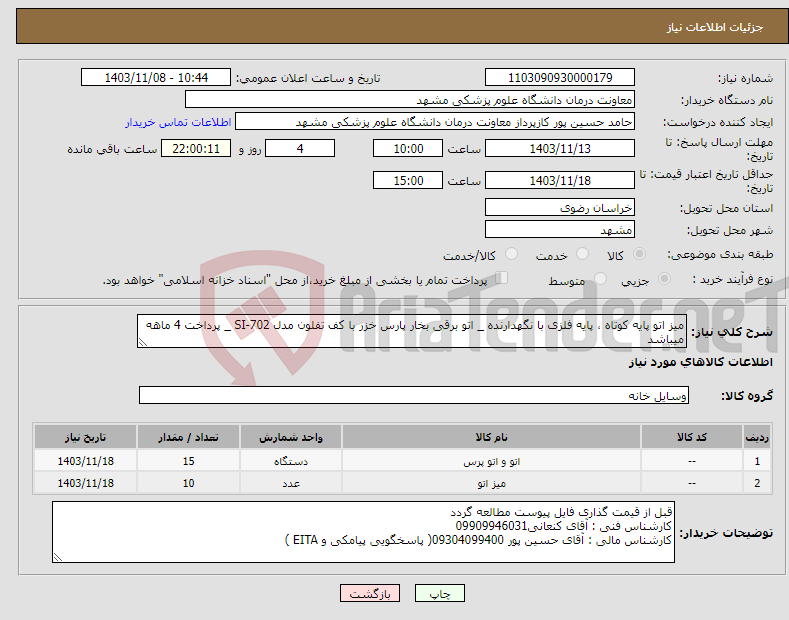Image resolution: width=789 pixels, height=620 pixels.
Task: Click the remaining days field showing 4
Action: pyautogui.click(x=300, y=148)
